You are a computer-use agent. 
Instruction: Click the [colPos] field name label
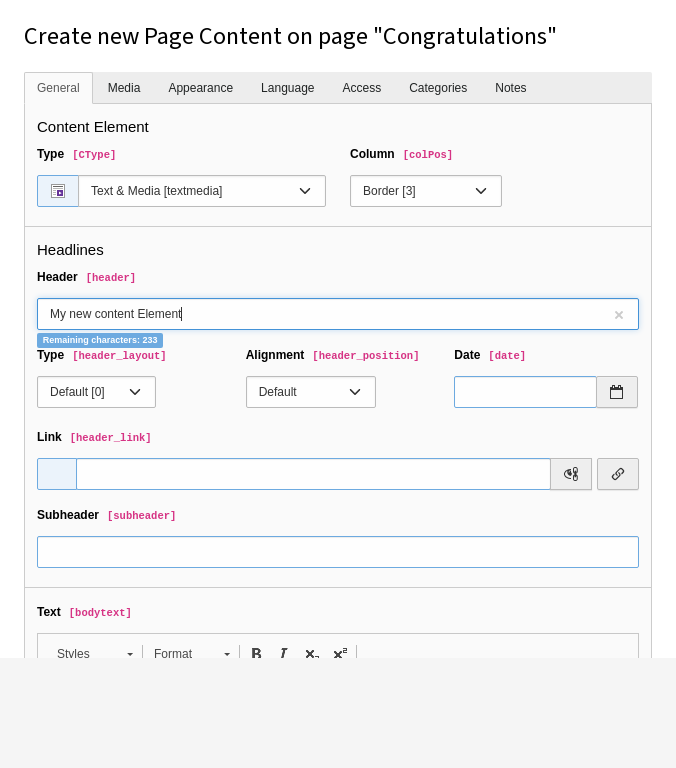[428, 155]
